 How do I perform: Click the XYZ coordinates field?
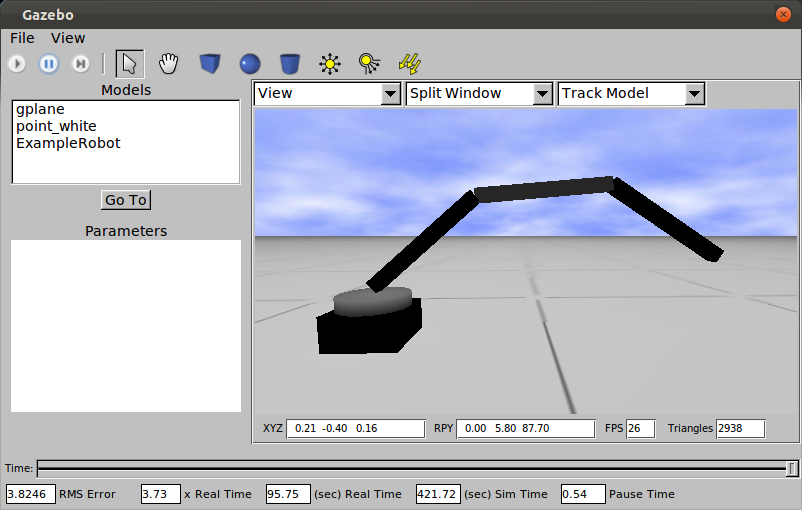click(x=356, y=428)
